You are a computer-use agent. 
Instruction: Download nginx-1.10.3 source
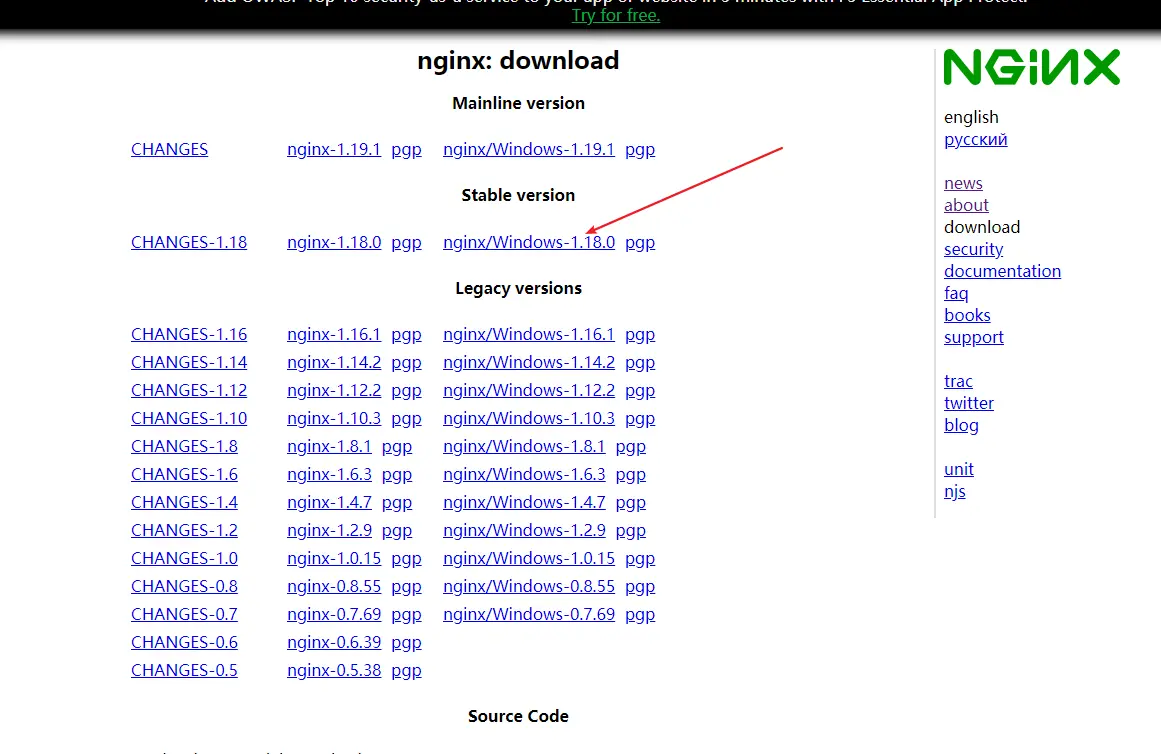pyautogui.click(x=334, y=418)
